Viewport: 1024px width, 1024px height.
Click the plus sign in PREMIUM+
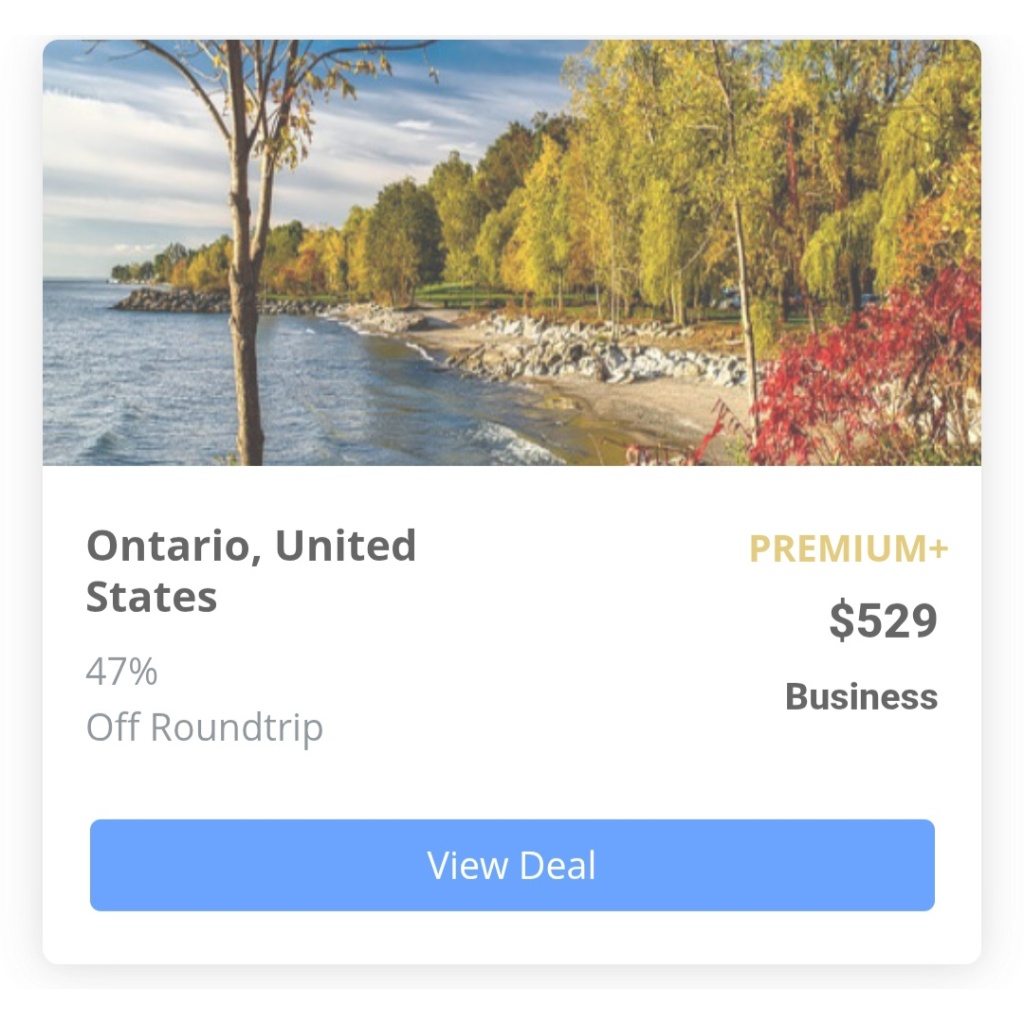(x=938, y=548)
